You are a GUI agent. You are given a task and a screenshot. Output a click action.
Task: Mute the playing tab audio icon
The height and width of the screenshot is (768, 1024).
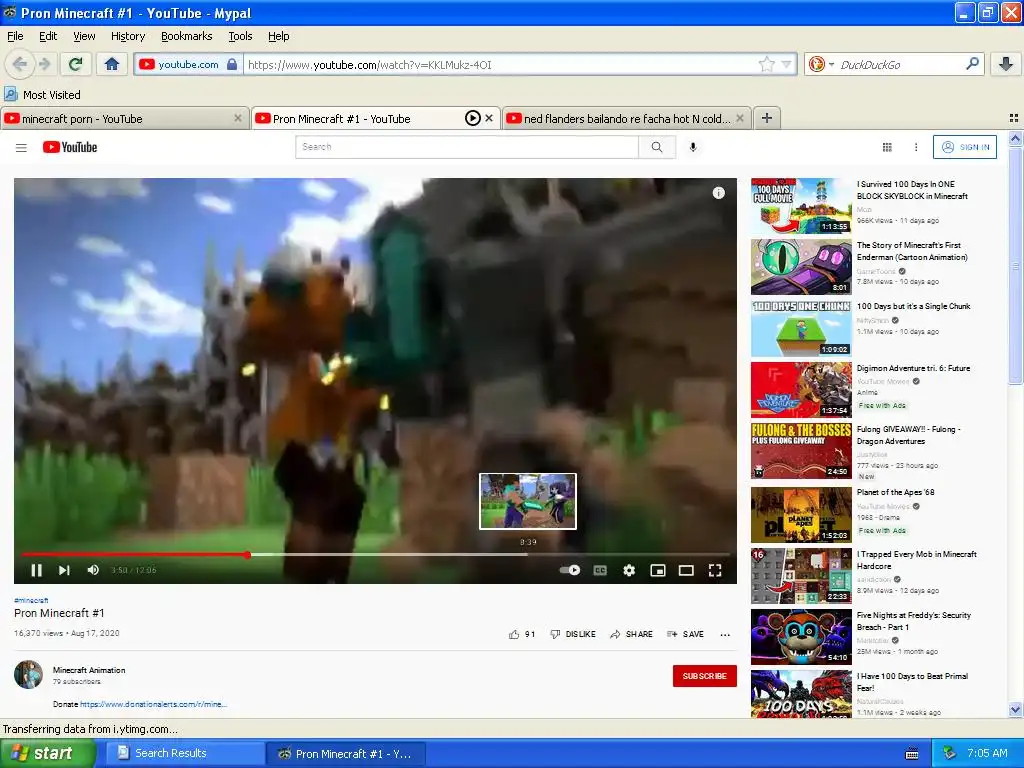pos(472,118)
